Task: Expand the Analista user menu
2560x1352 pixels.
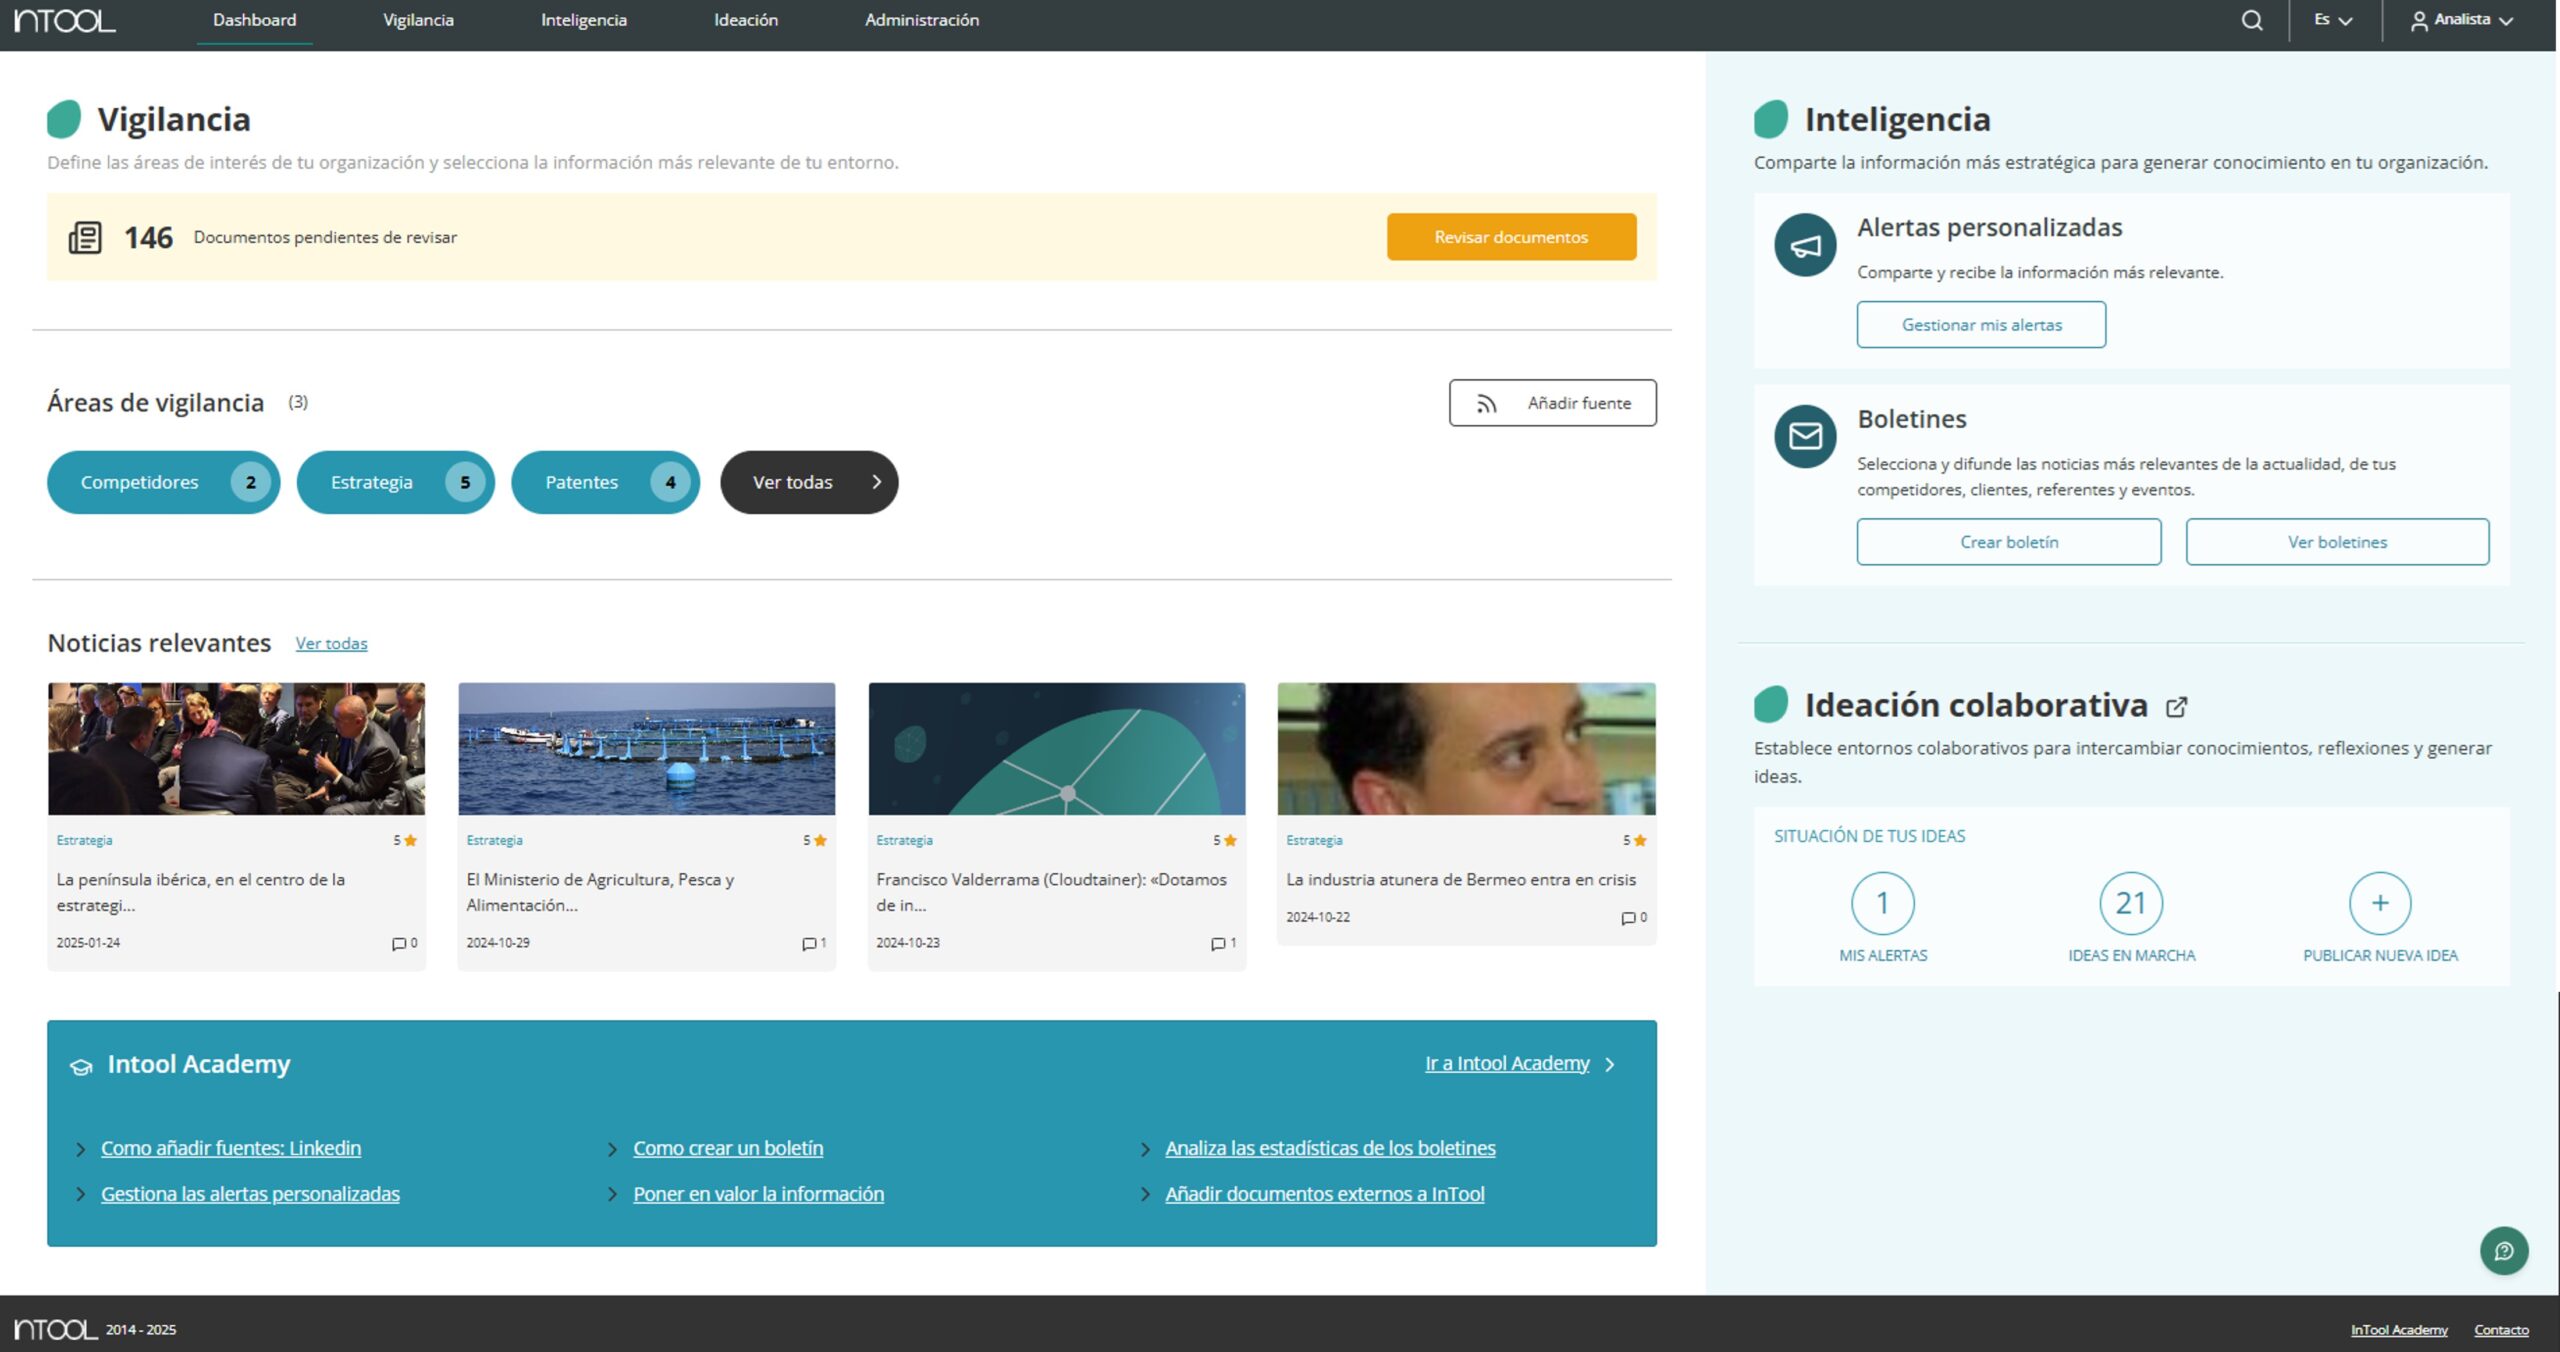Action: pyautogui.click(x=2461, y=20)
